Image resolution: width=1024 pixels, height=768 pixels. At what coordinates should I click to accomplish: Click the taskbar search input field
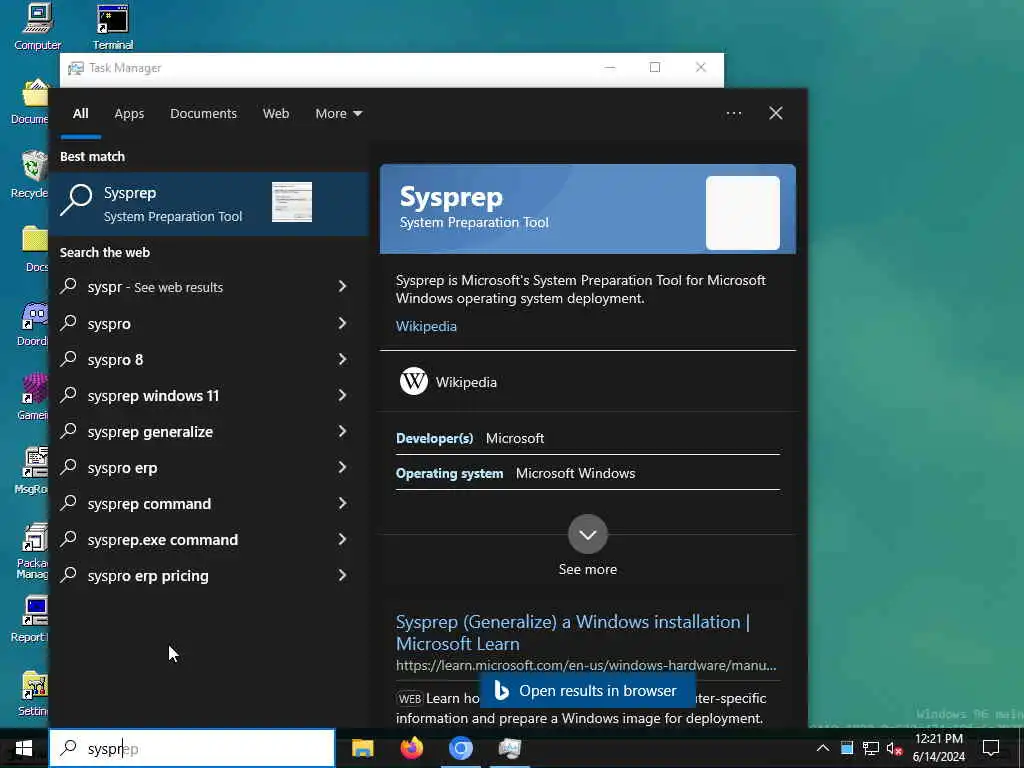[192, 748]
